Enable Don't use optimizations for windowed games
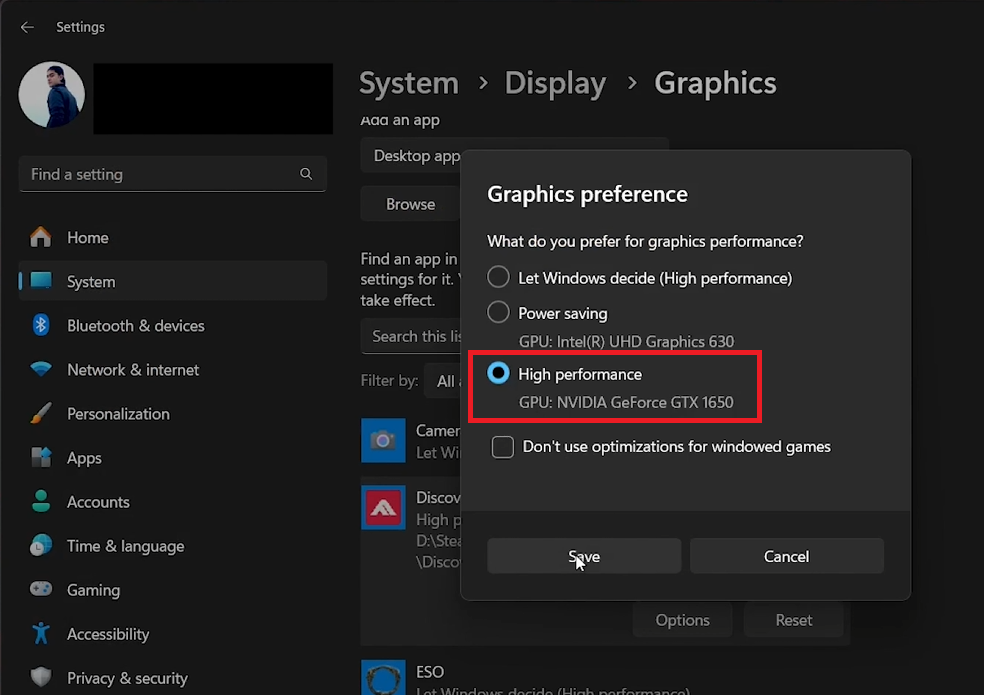Screen dimensions: 984x695 pos(503,447)
